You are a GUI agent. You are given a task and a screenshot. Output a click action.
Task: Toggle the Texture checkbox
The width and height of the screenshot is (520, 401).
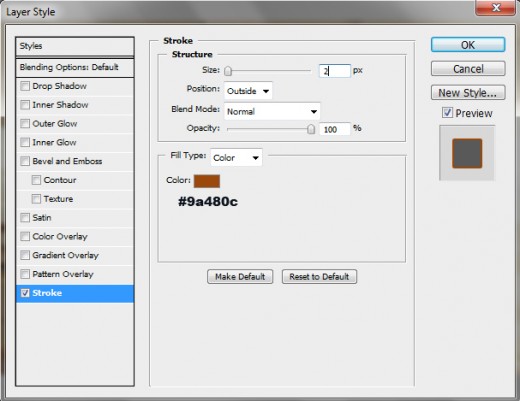pyautogui.click(x=36, y=199)
